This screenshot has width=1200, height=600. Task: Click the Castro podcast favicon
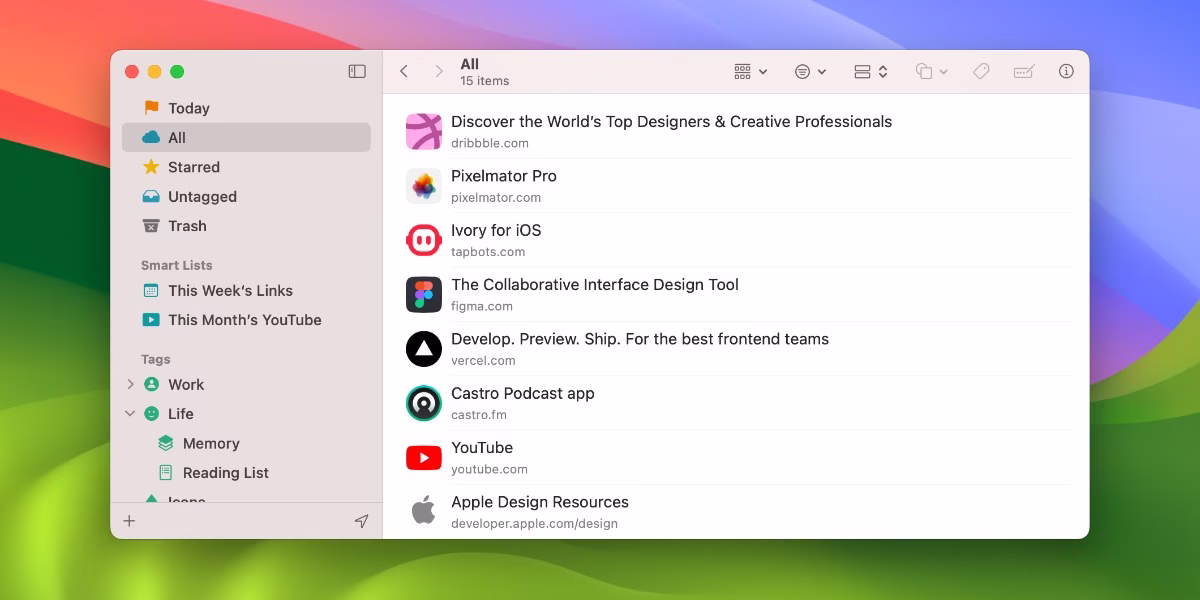point(424,403)
